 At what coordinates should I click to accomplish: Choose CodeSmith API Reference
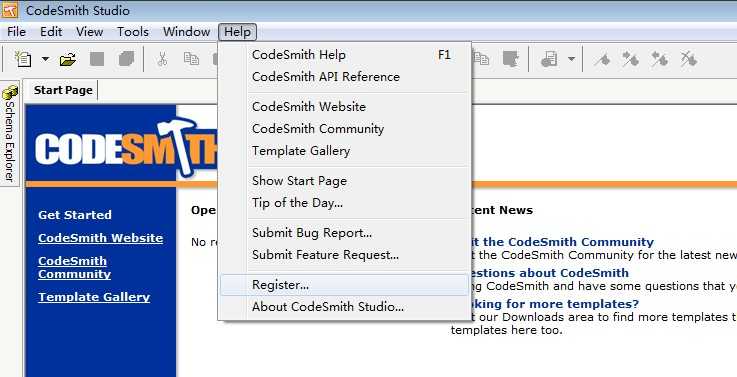pos(345,77)
